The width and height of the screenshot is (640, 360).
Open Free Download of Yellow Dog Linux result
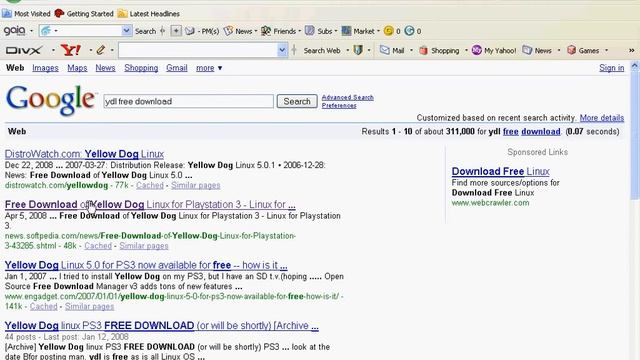point(150,204)
